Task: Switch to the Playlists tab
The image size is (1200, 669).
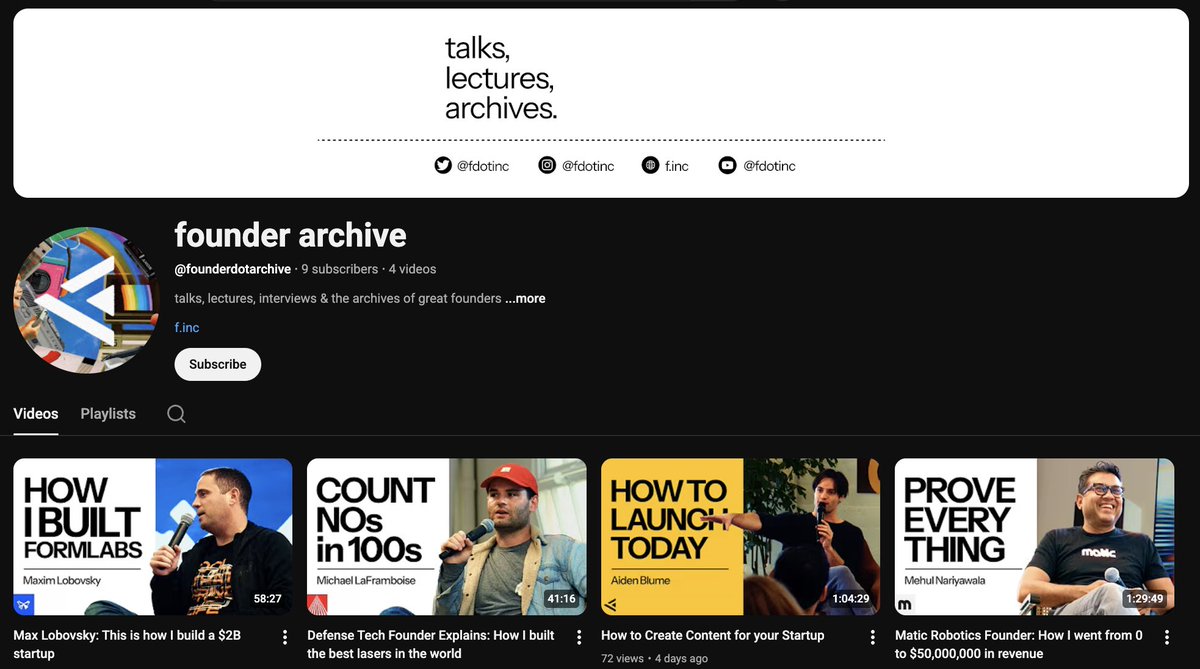Action: [108, 414]
